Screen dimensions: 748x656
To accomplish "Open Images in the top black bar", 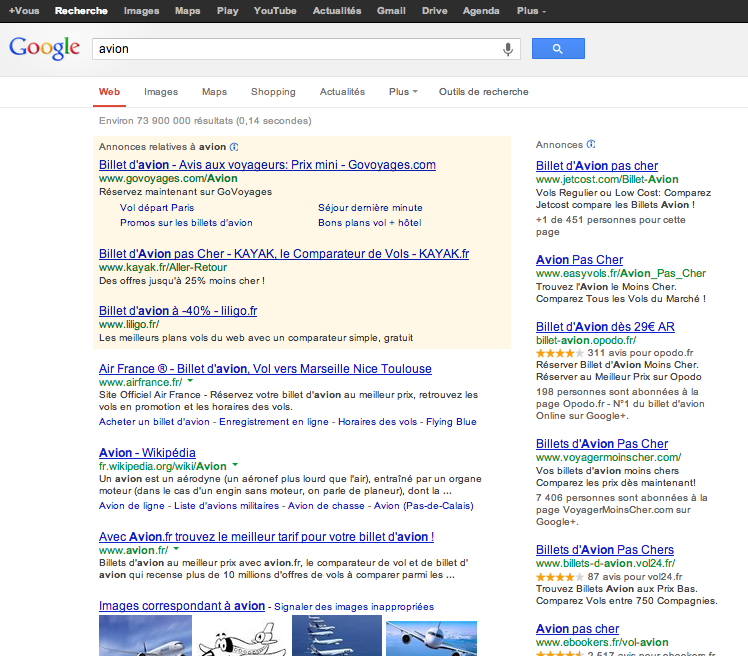I will 141,10.
